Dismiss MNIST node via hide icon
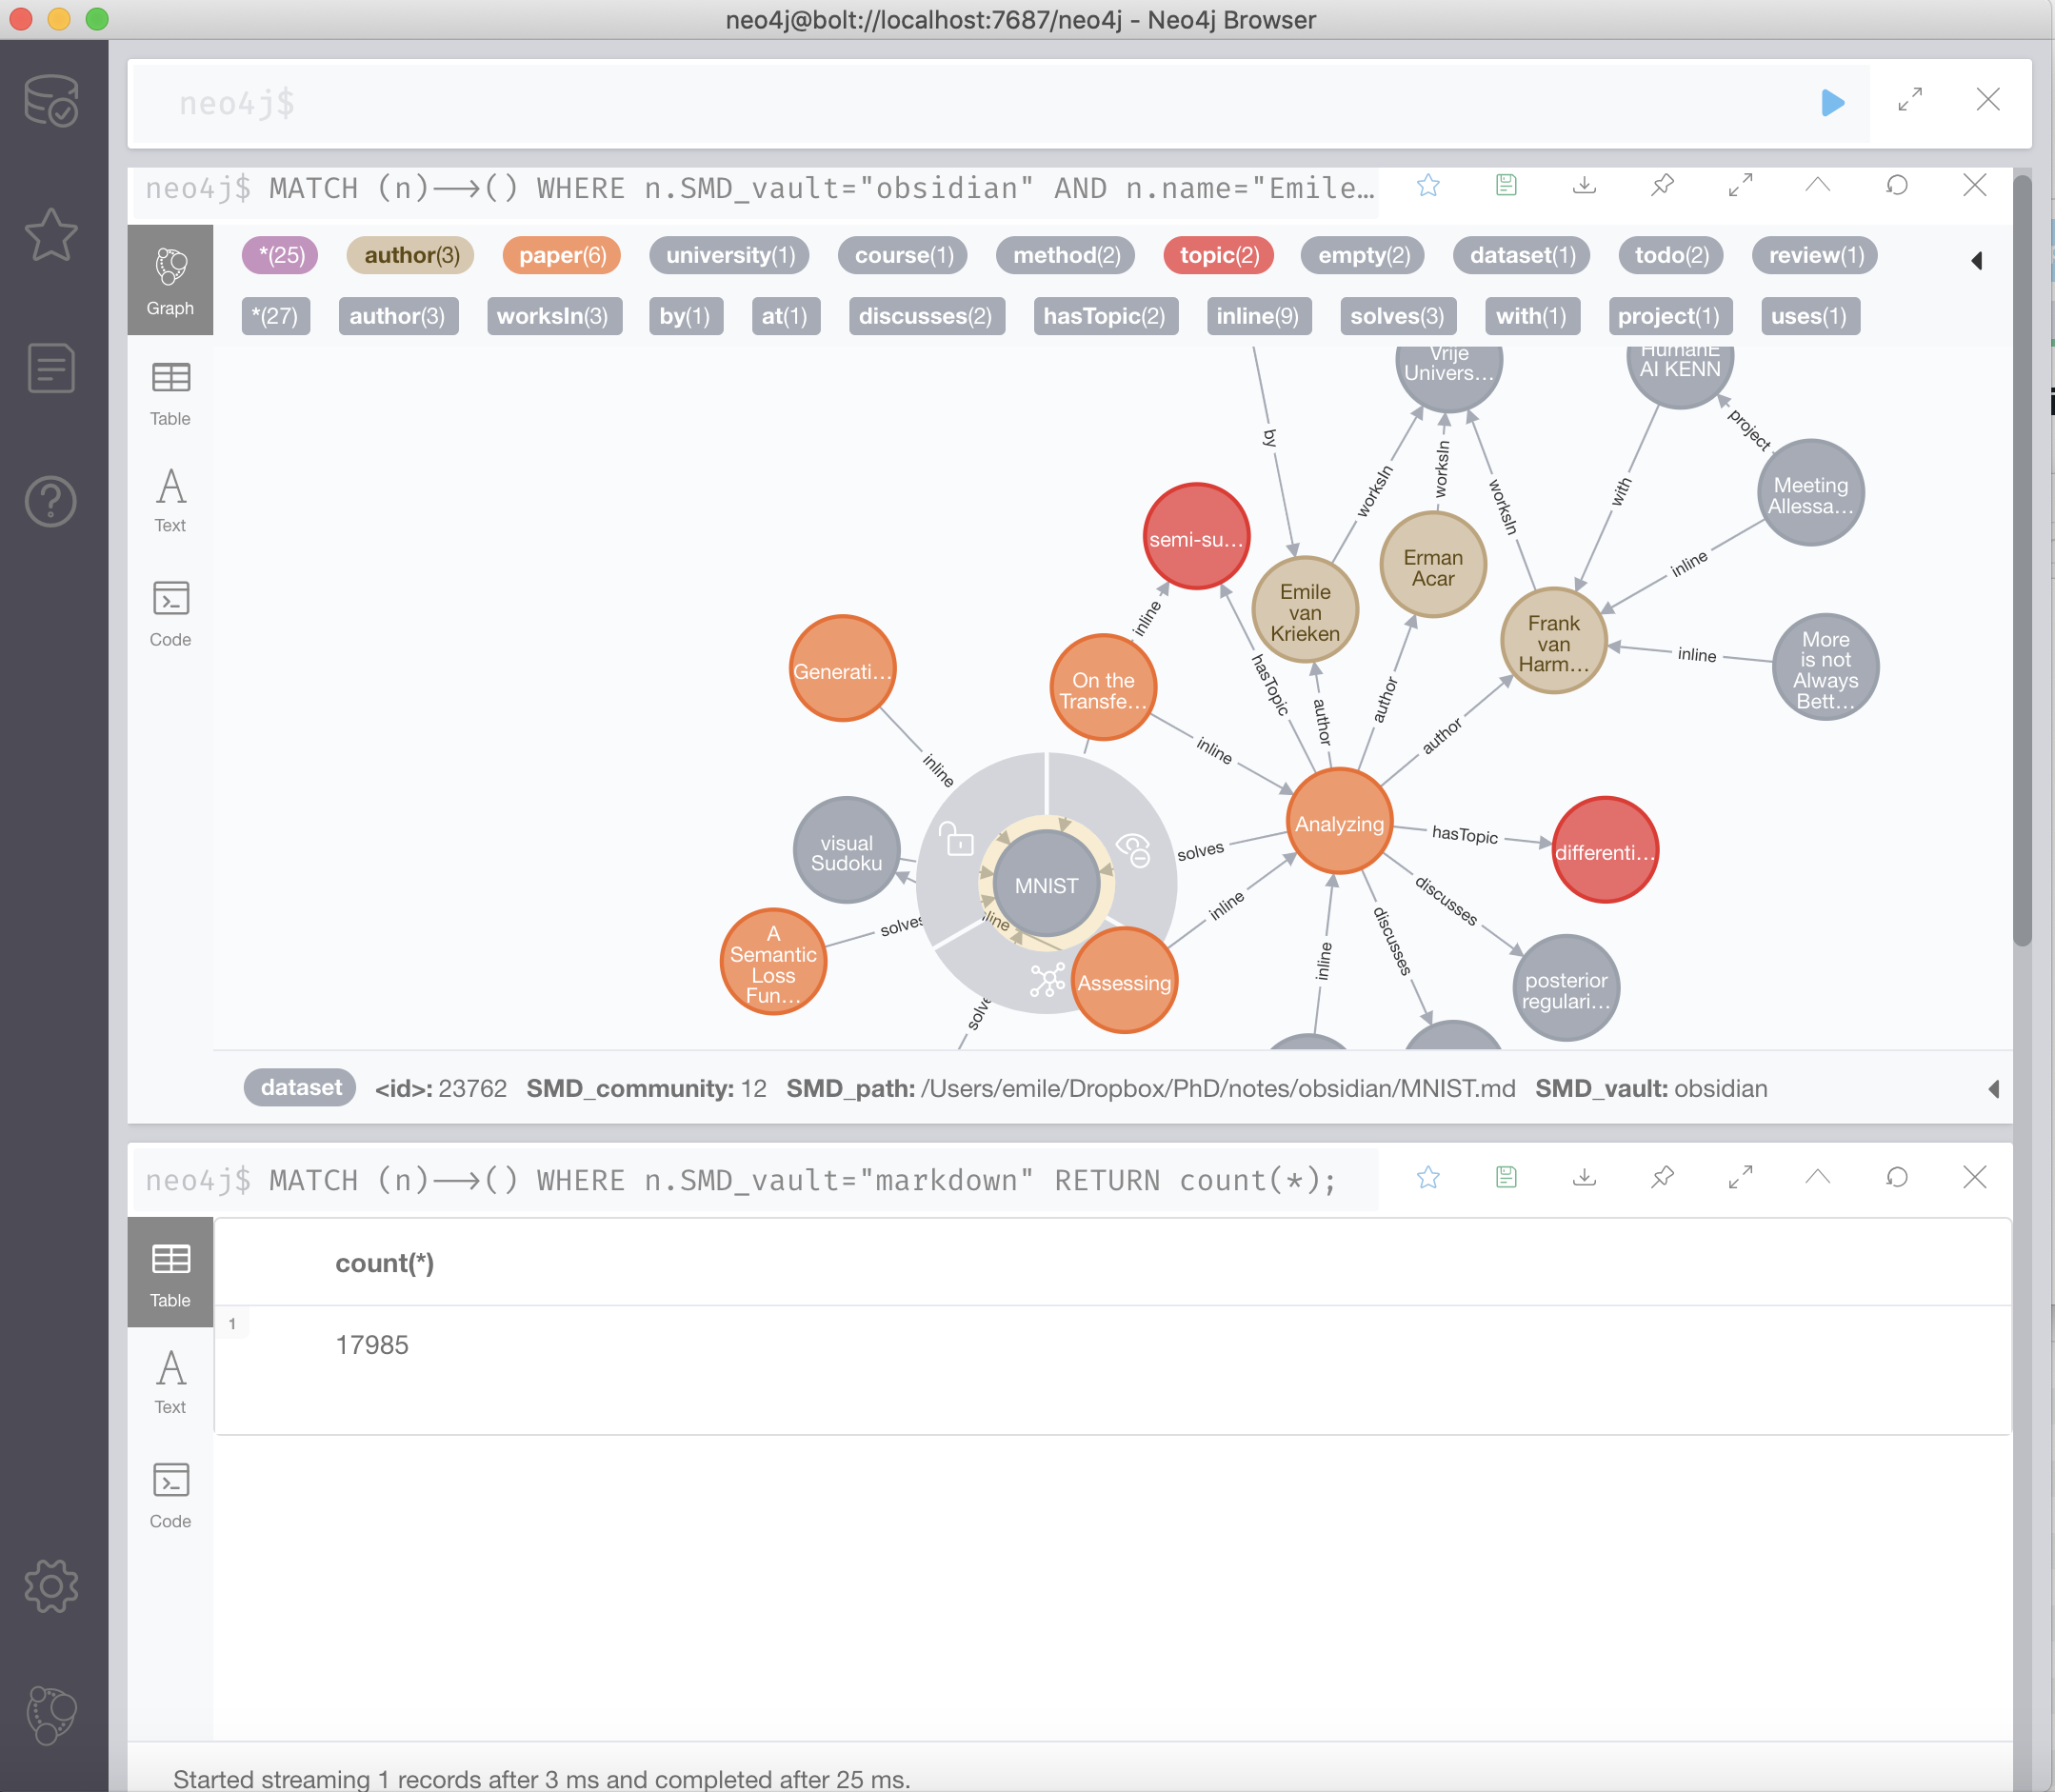This screenshot has width=2055, height=1792. tap(1133, 850)
